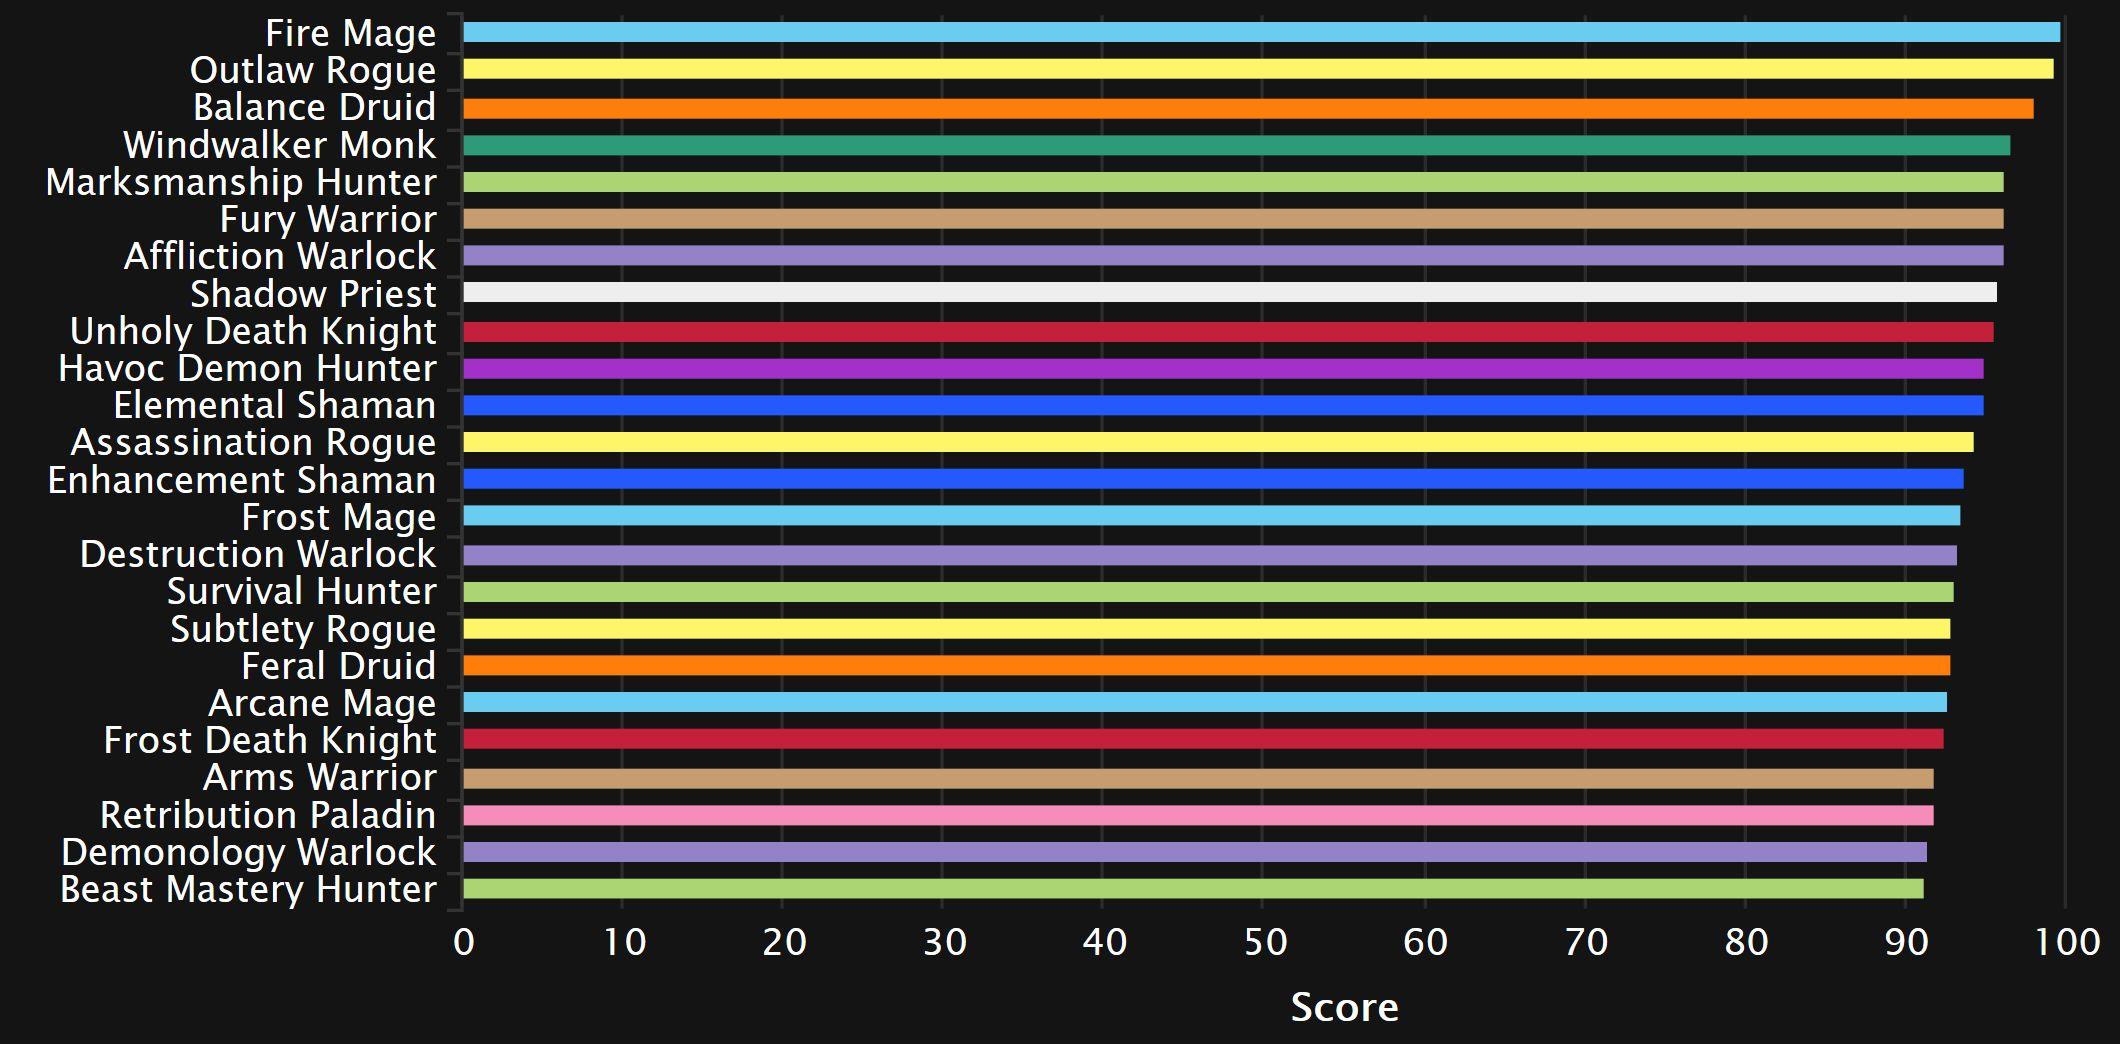2120x1044 pixels.
Task: Select the Assassination Rogue label
Action: (x=253, y=443)
